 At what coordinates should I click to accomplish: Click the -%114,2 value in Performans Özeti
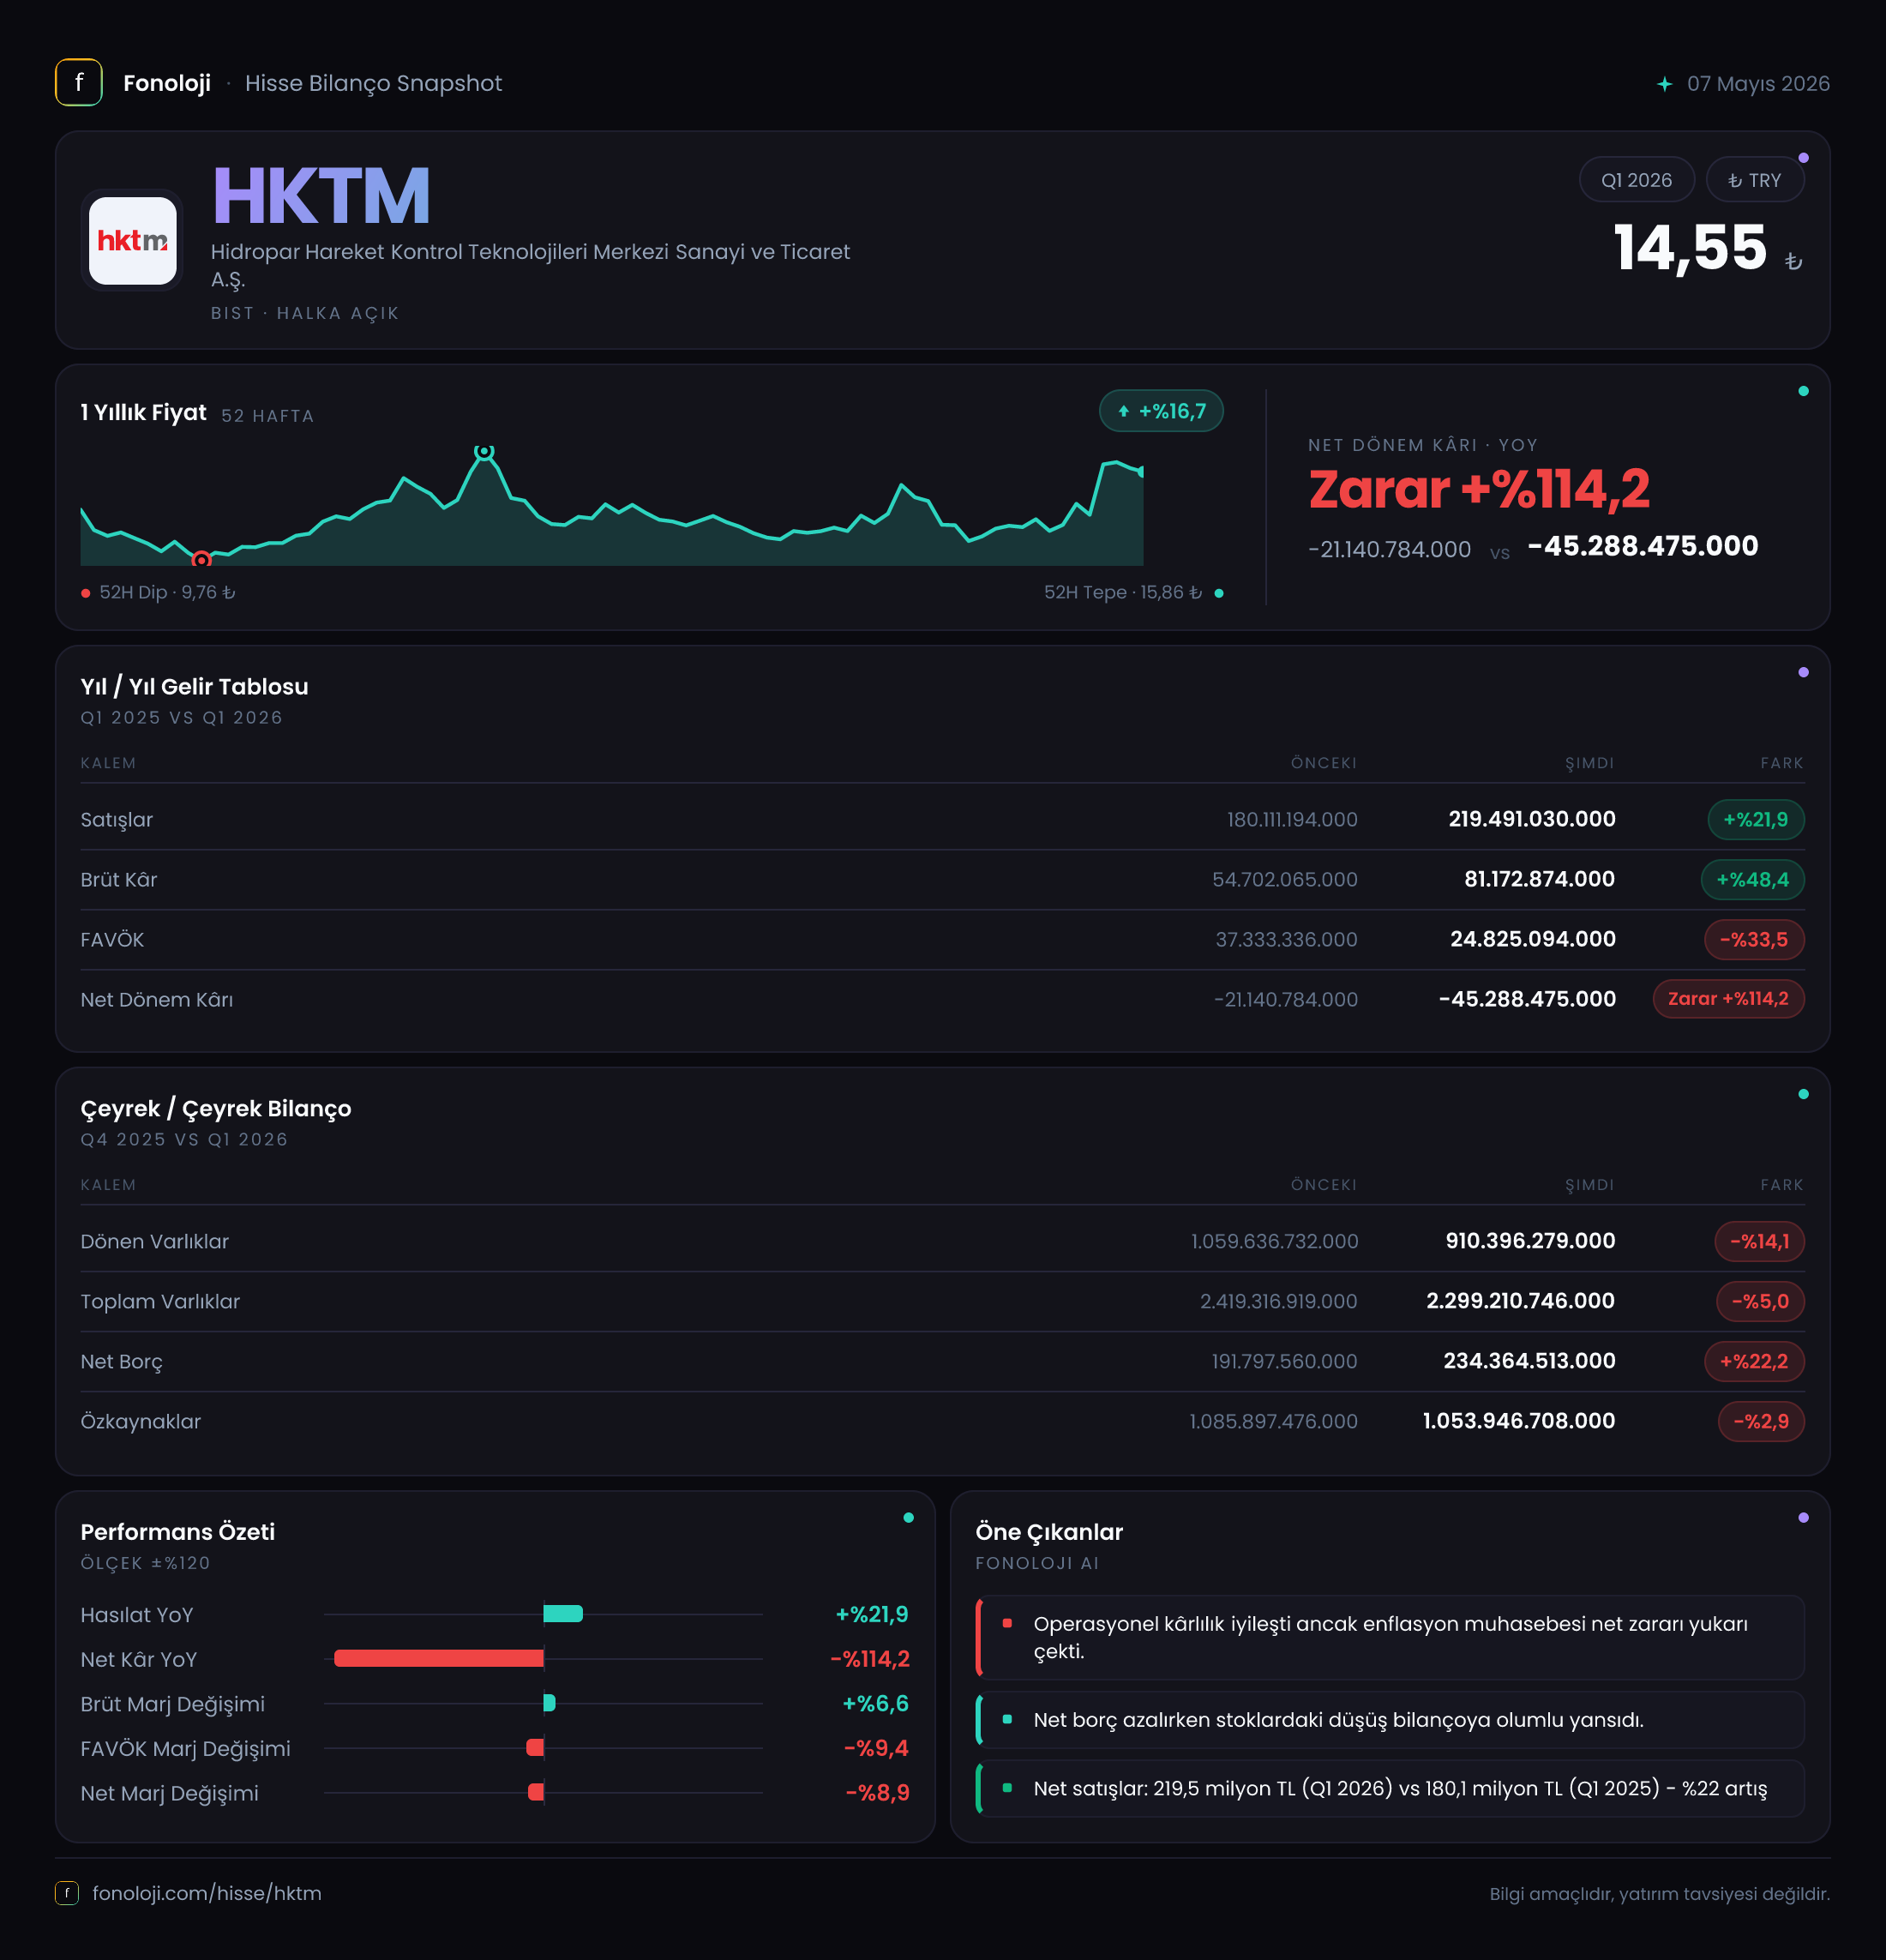click(870, 1660)
